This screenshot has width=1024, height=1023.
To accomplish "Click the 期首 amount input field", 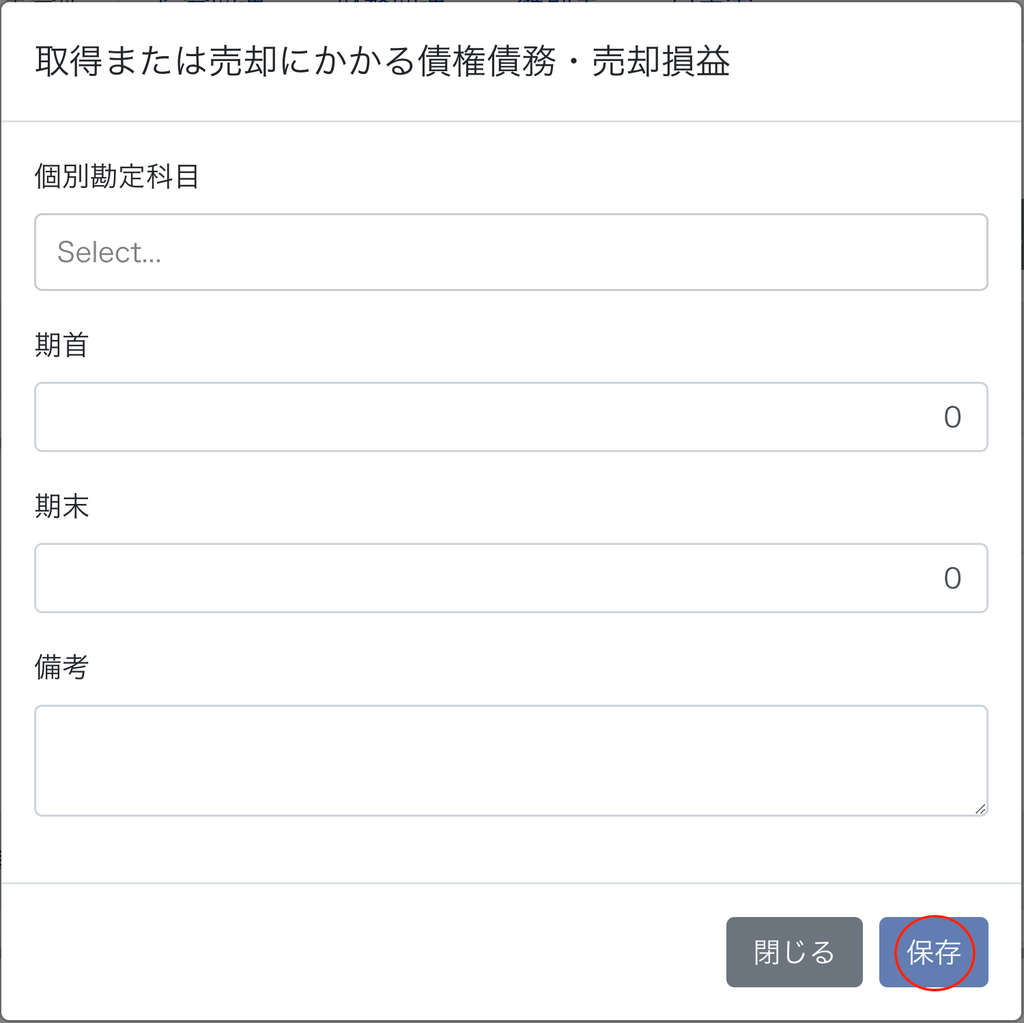I will tap(511, 417).
